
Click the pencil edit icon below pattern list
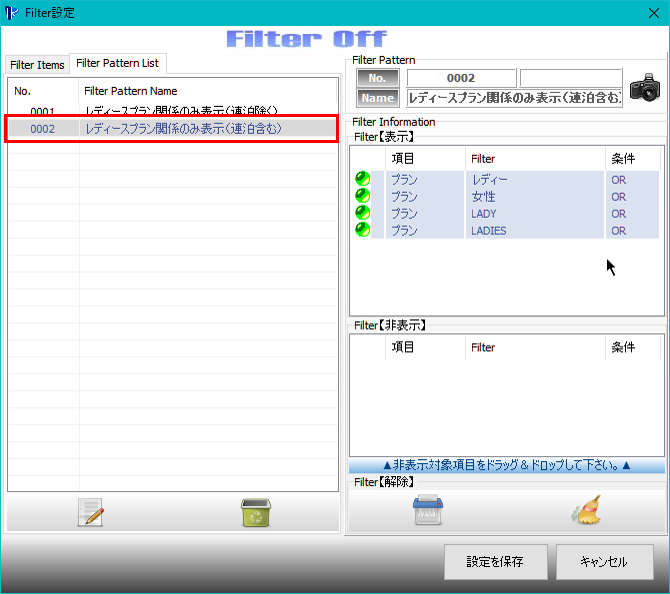click(x=91, y=514)
